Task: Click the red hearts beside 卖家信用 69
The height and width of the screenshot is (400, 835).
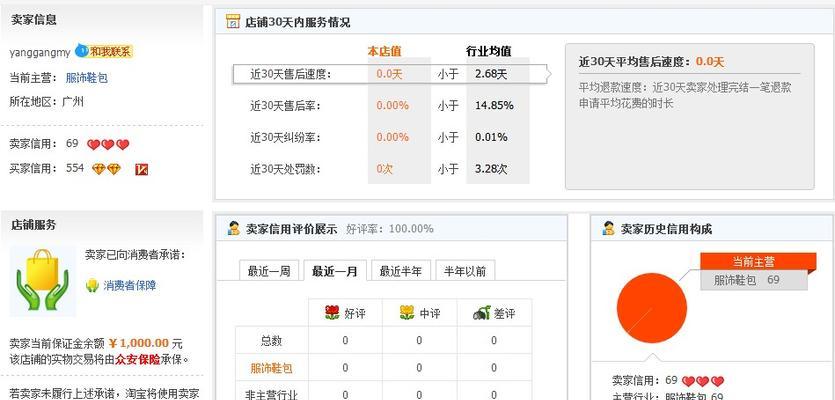Action: pyautogui.click(x=108, y=144)
